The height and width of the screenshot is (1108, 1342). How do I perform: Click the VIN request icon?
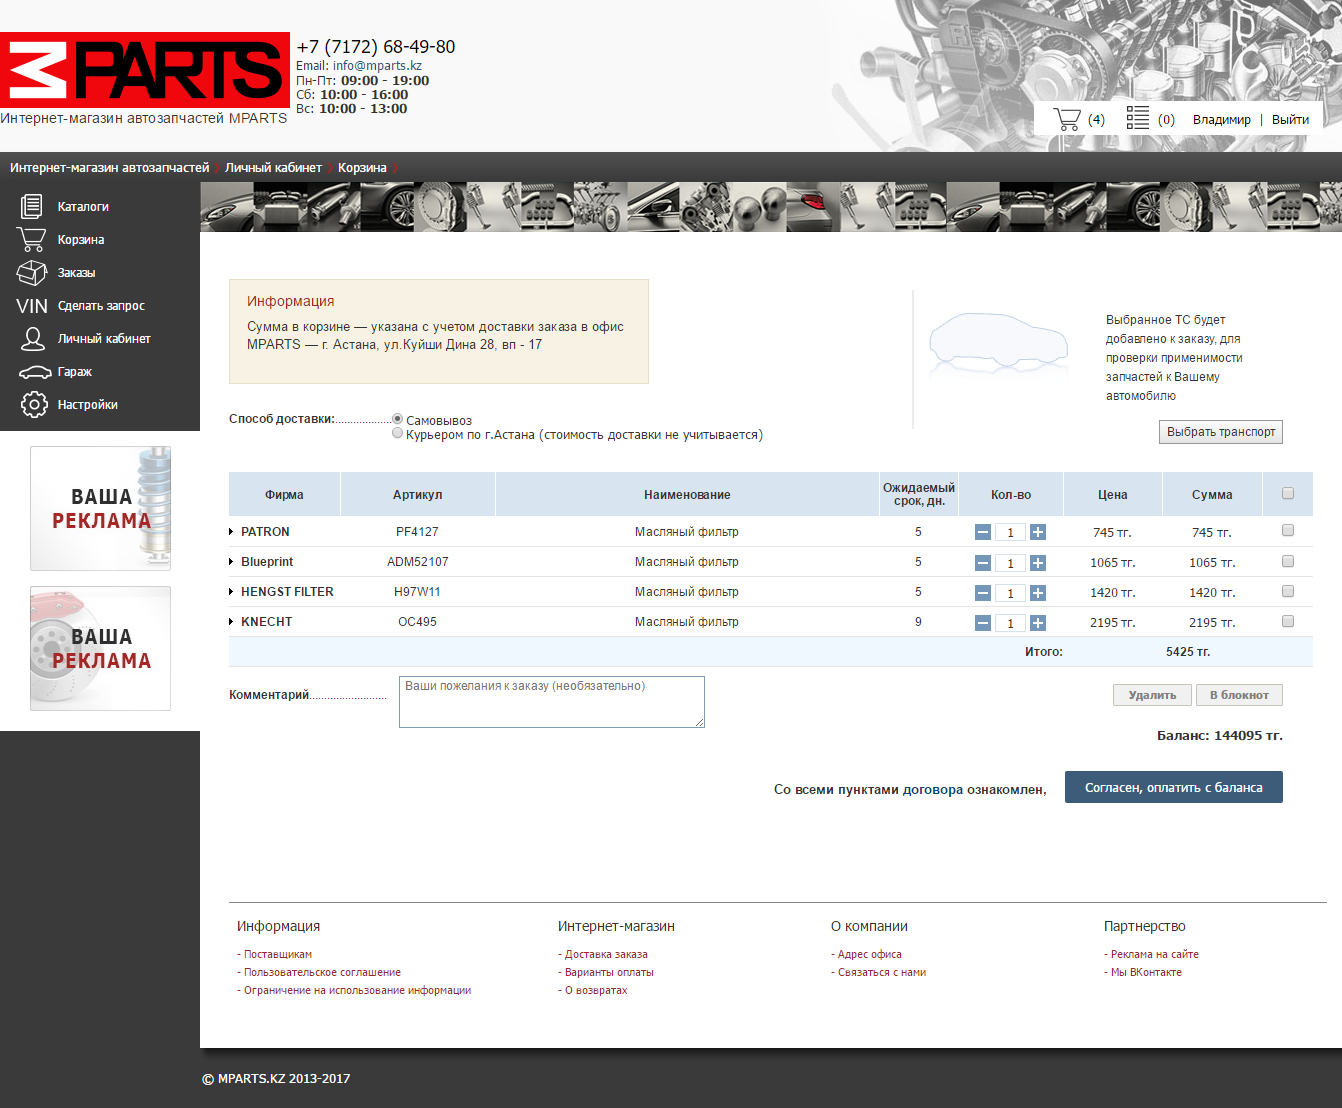32,306
